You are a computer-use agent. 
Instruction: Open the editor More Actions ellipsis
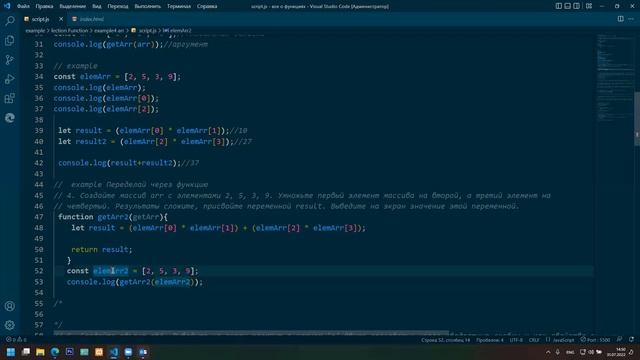[x=631, y=19]
